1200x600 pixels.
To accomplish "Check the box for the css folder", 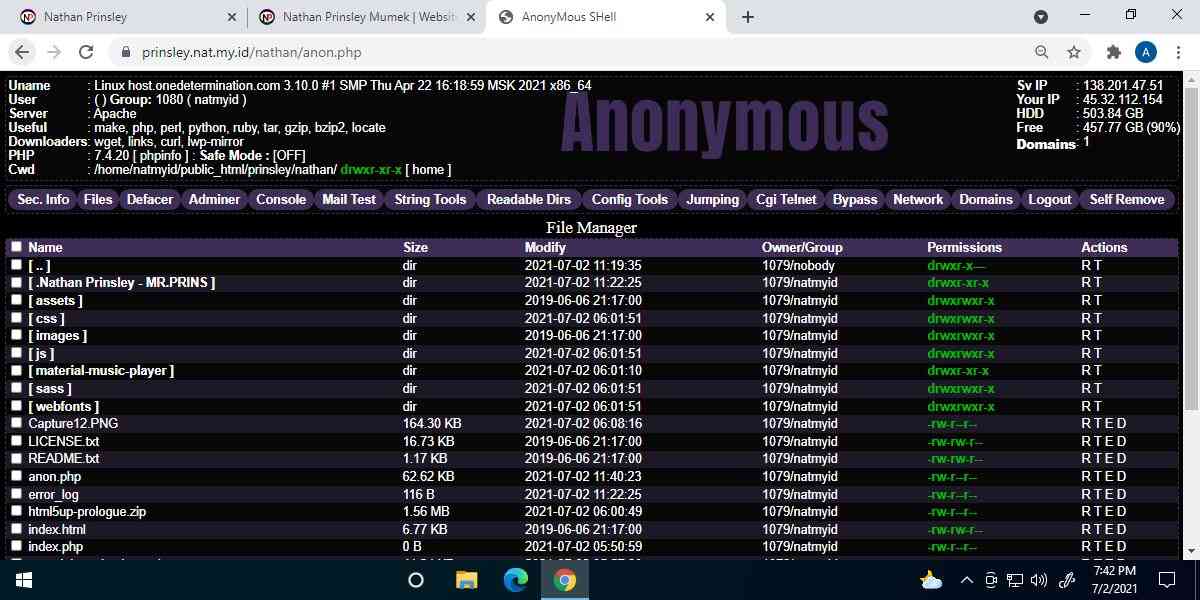I will click(16, 318).
